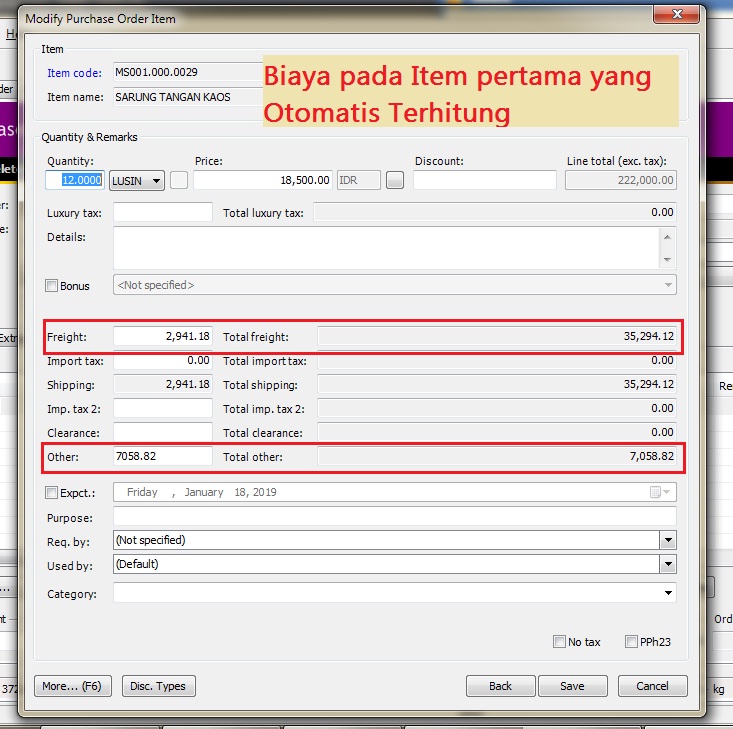Viewport: 733px width, 729px height.
Task: Open Disc. Types
Action: click(x=159, y=686)
